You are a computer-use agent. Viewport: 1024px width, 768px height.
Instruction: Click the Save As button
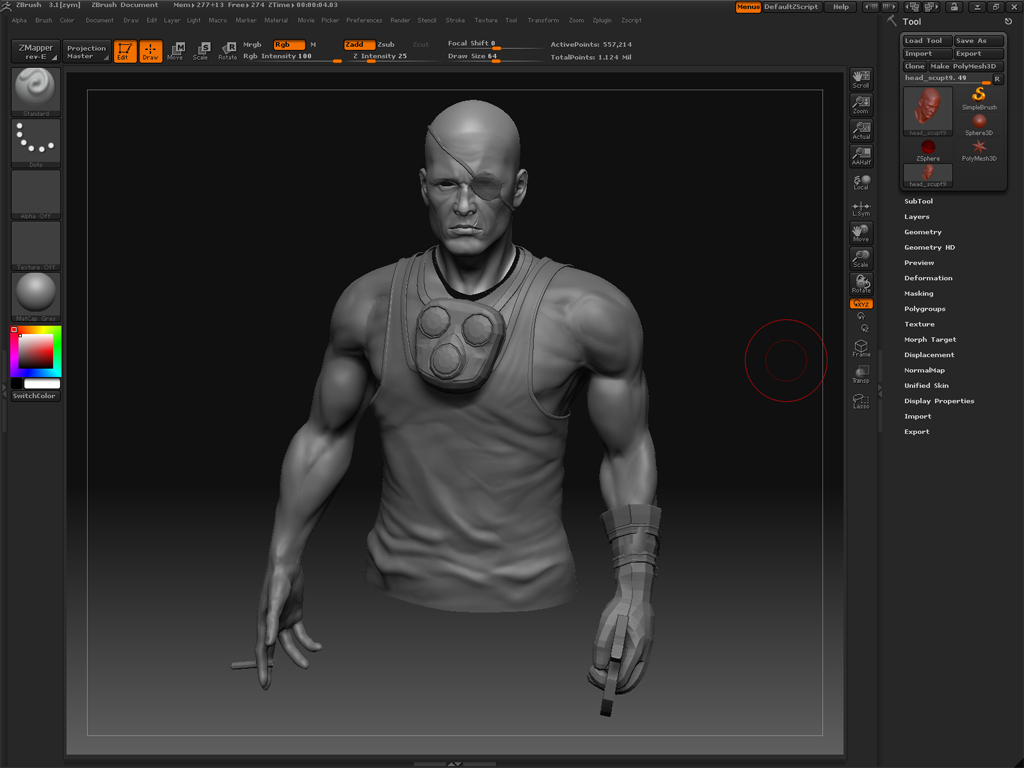(978, 40)
